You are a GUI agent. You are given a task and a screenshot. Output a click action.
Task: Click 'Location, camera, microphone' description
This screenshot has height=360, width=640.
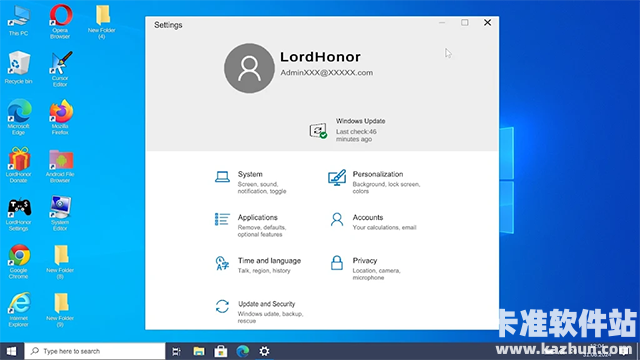[376, 274]
